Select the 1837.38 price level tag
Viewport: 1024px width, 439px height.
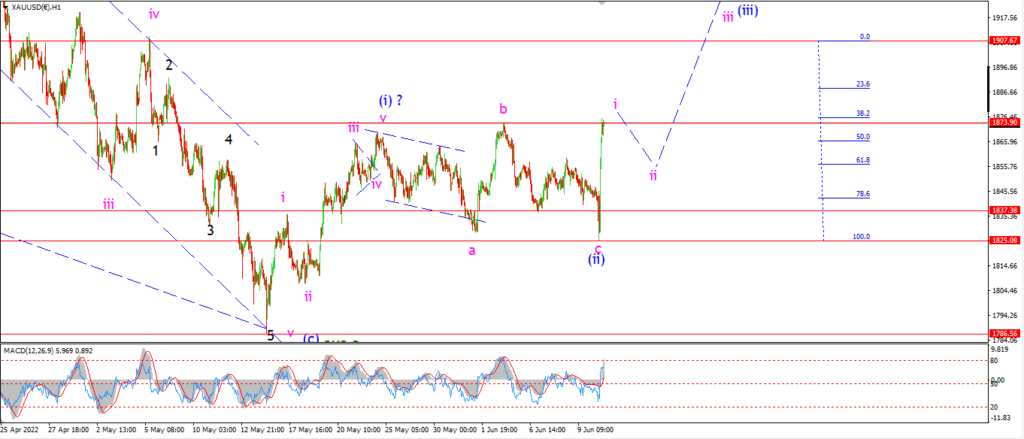click(1006, 210)
